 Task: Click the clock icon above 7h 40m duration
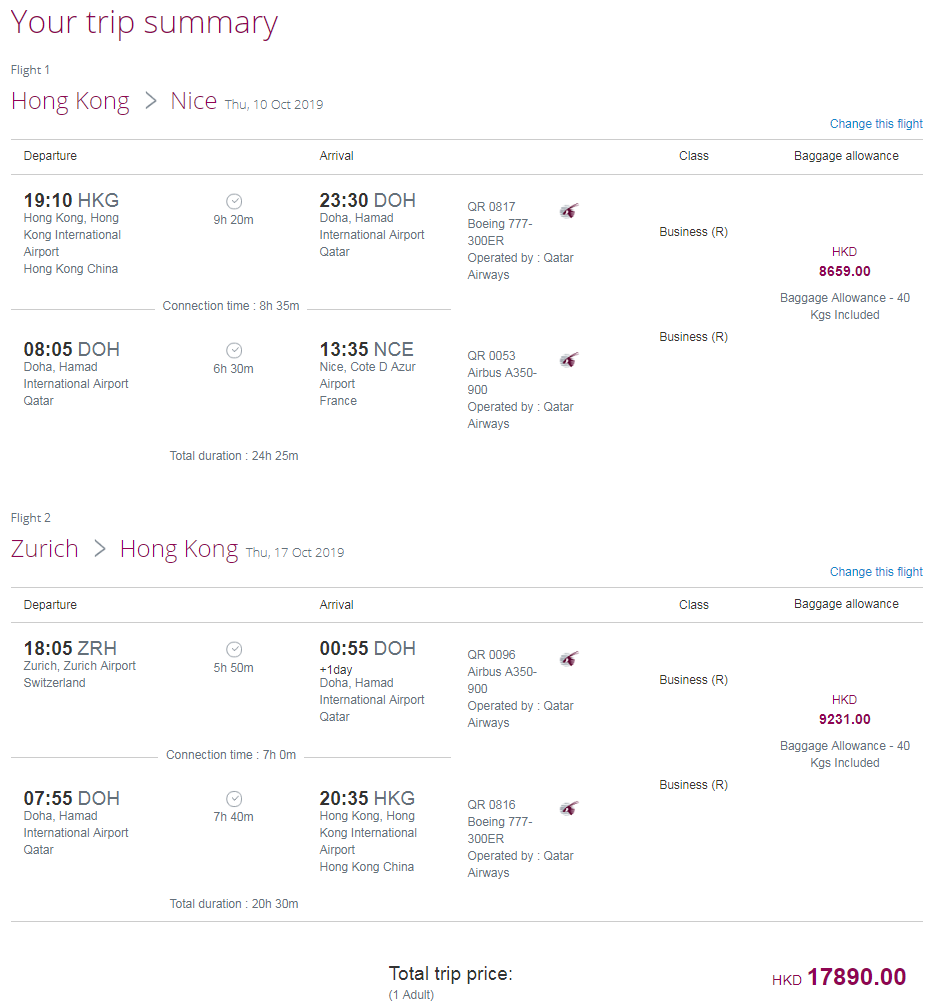coord(234,799)
